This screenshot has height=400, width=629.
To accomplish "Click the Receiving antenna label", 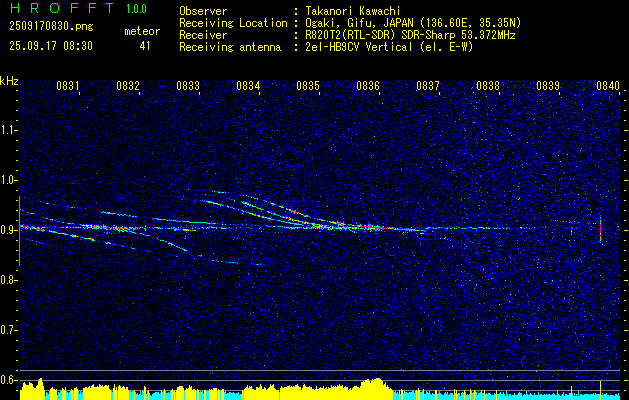I will 230,47.
